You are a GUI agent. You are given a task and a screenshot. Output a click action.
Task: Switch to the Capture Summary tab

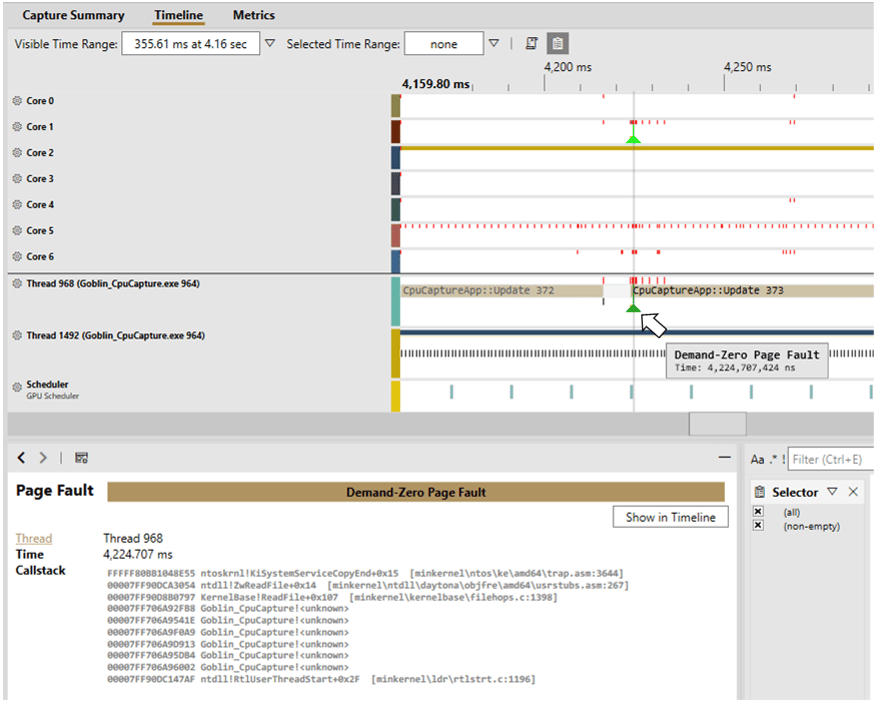pos(74,15)
